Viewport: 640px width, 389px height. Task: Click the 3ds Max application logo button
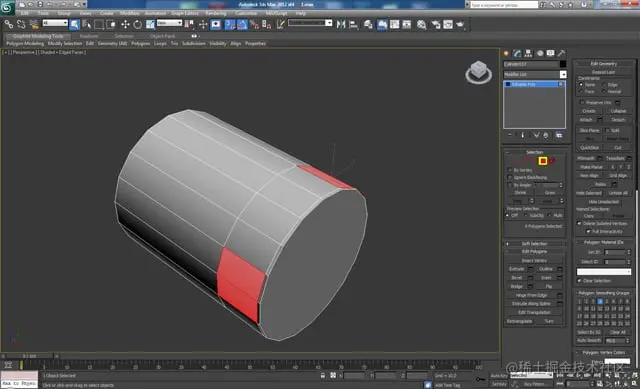tap(7, 7)
